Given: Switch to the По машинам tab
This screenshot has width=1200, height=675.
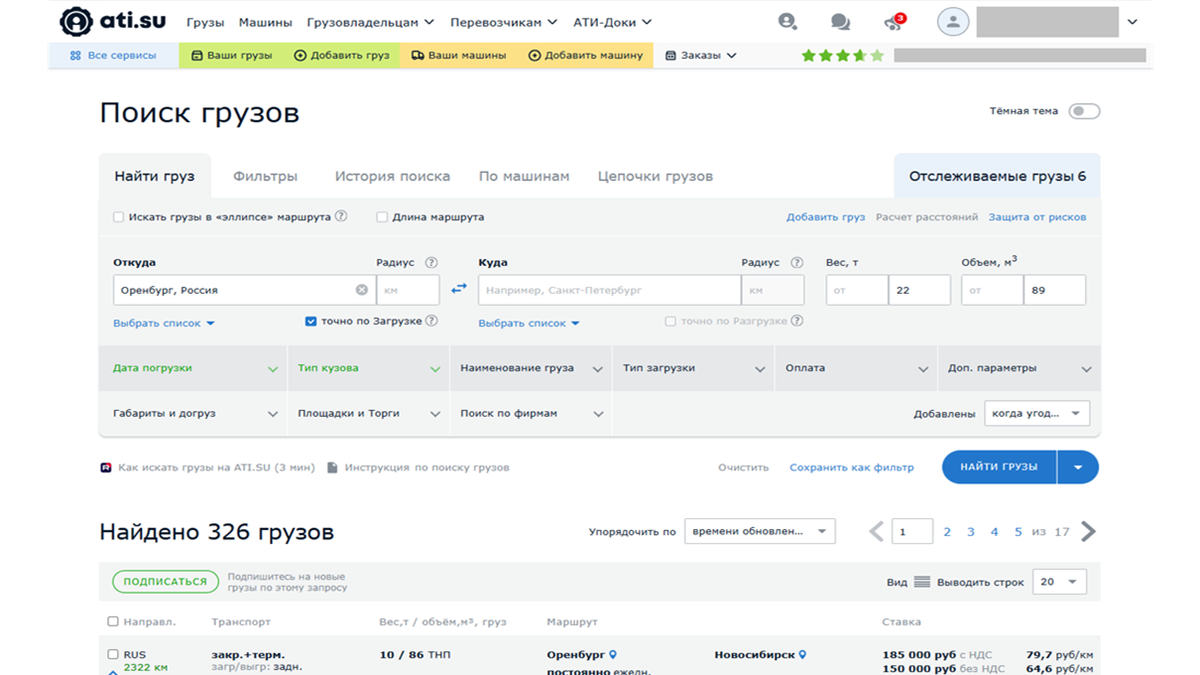Looking at the screenshot, I should click(x=524, y=176).
